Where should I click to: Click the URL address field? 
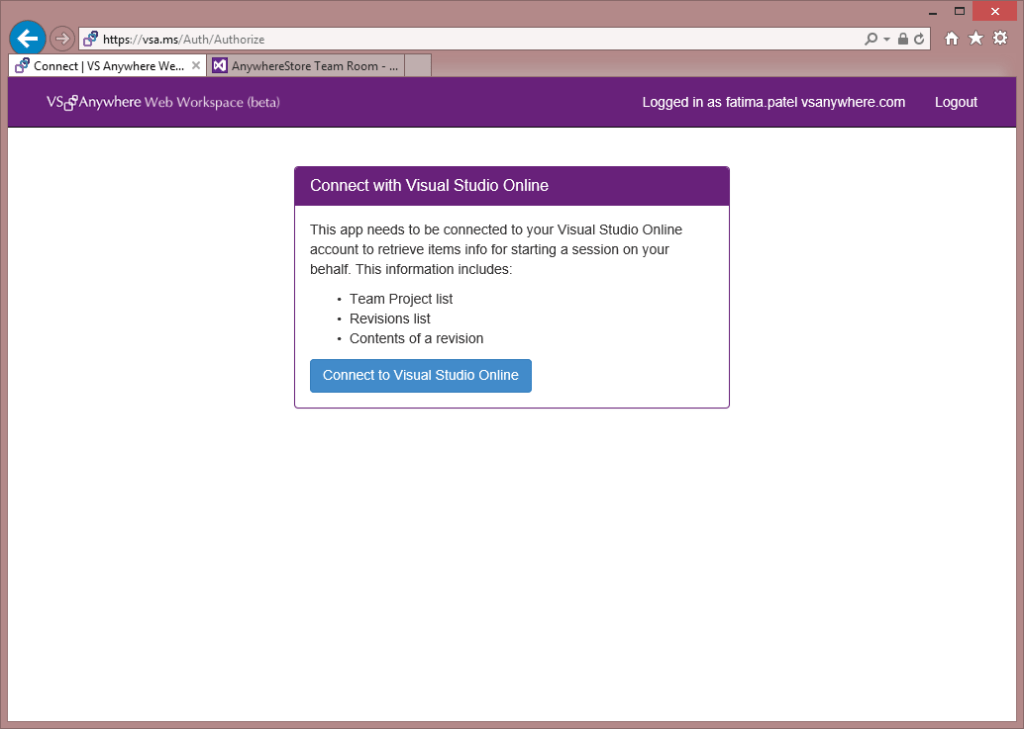(480, 39)
